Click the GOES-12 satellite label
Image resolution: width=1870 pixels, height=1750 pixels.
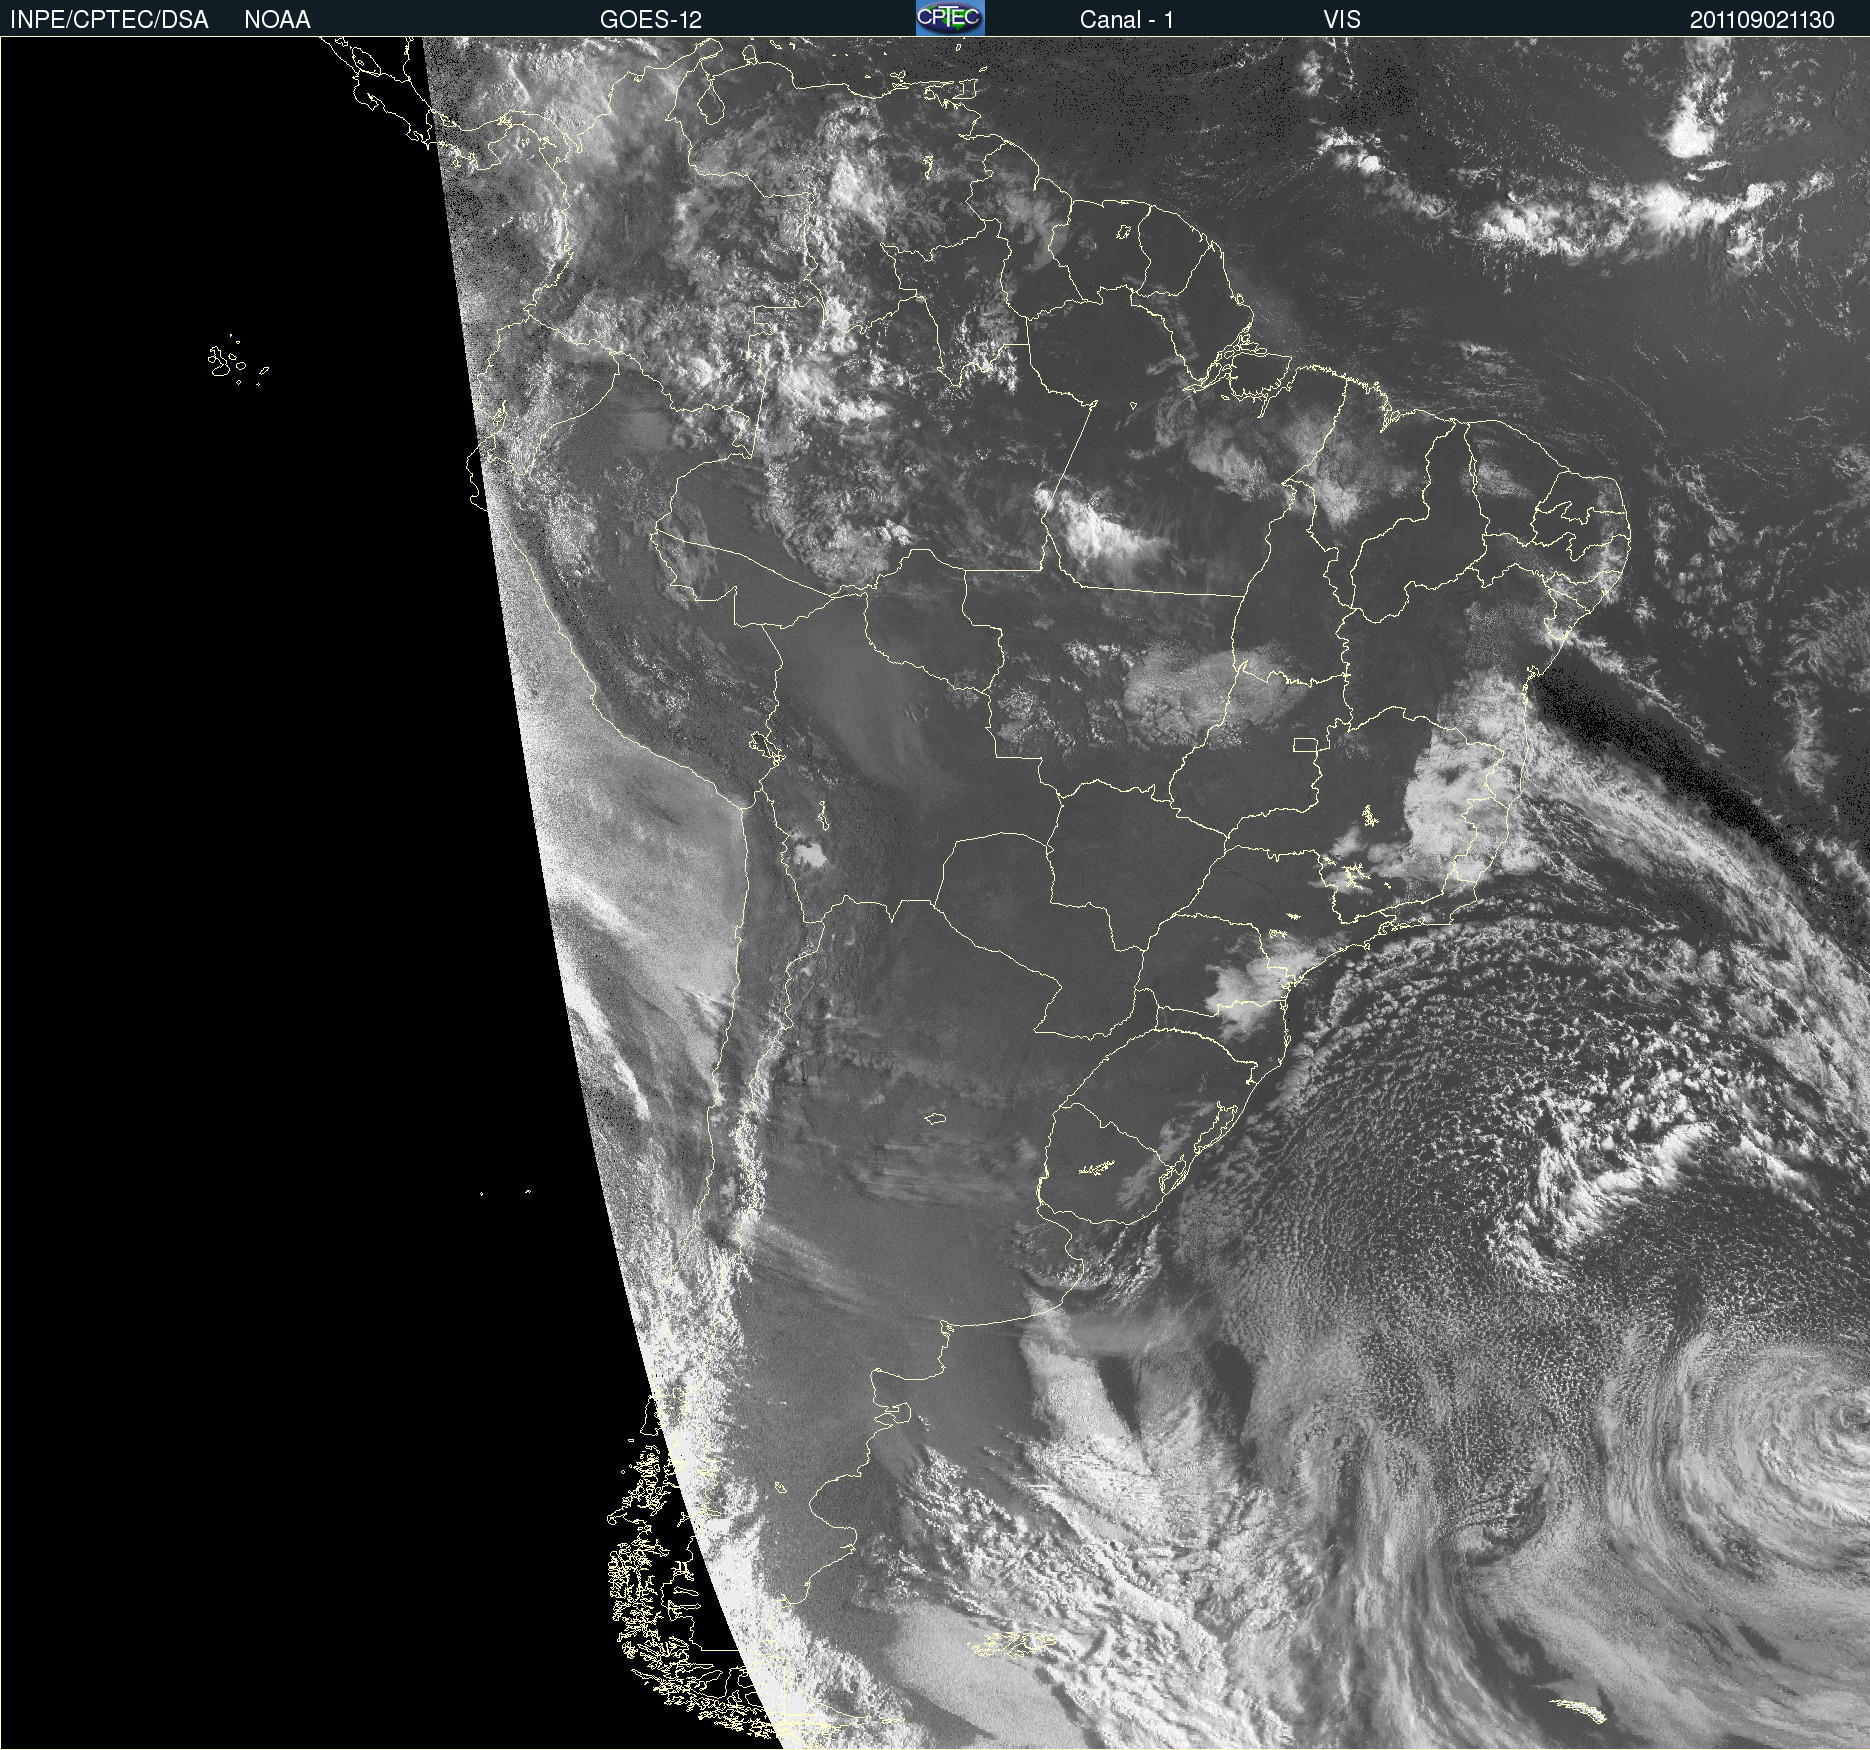tap(651, 20)
